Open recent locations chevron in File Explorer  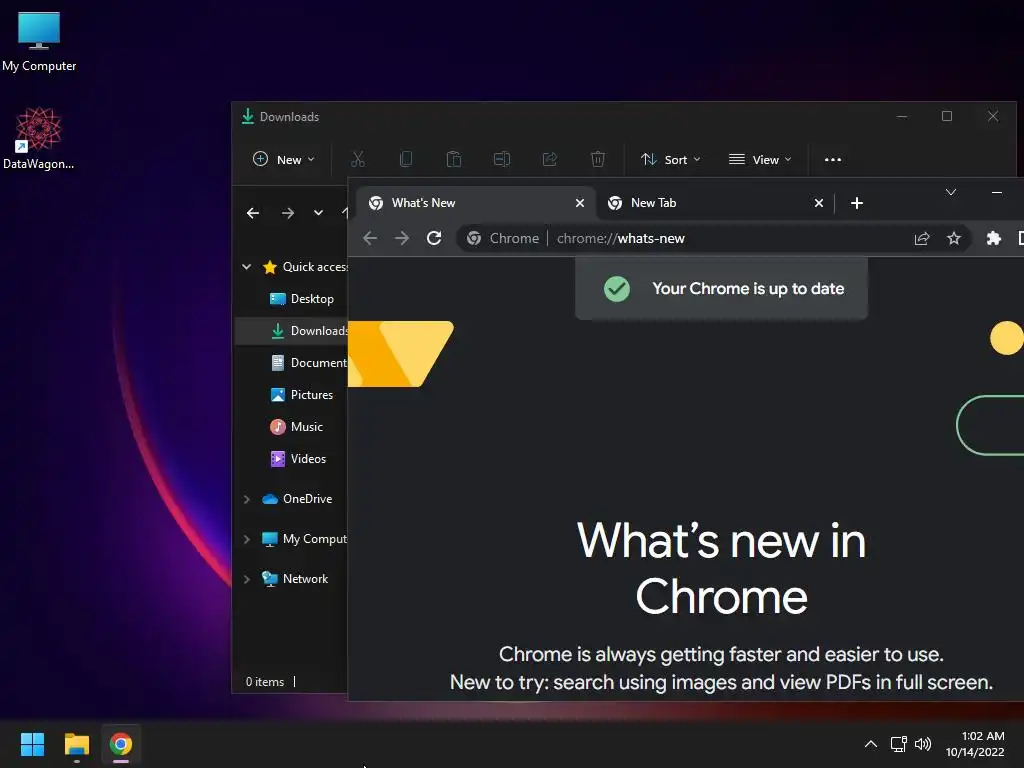pyautogui.click(x=318, y=213)
